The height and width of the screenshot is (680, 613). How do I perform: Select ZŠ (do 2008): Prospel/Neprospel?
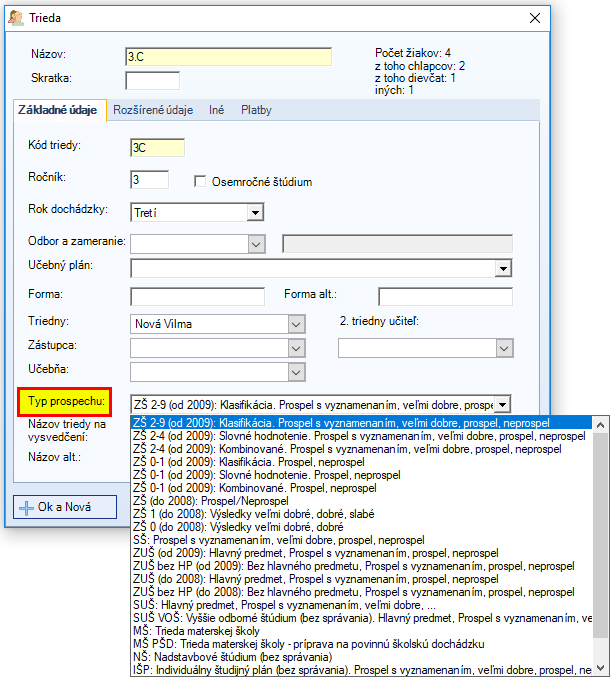pyautogui.click(x=362, y=501)
